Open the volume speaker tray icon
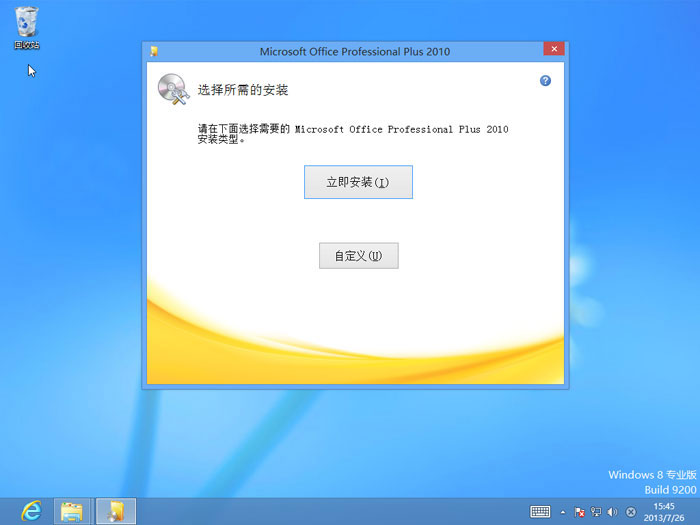This screenshot has height=525, width=700. click(611, 512)
